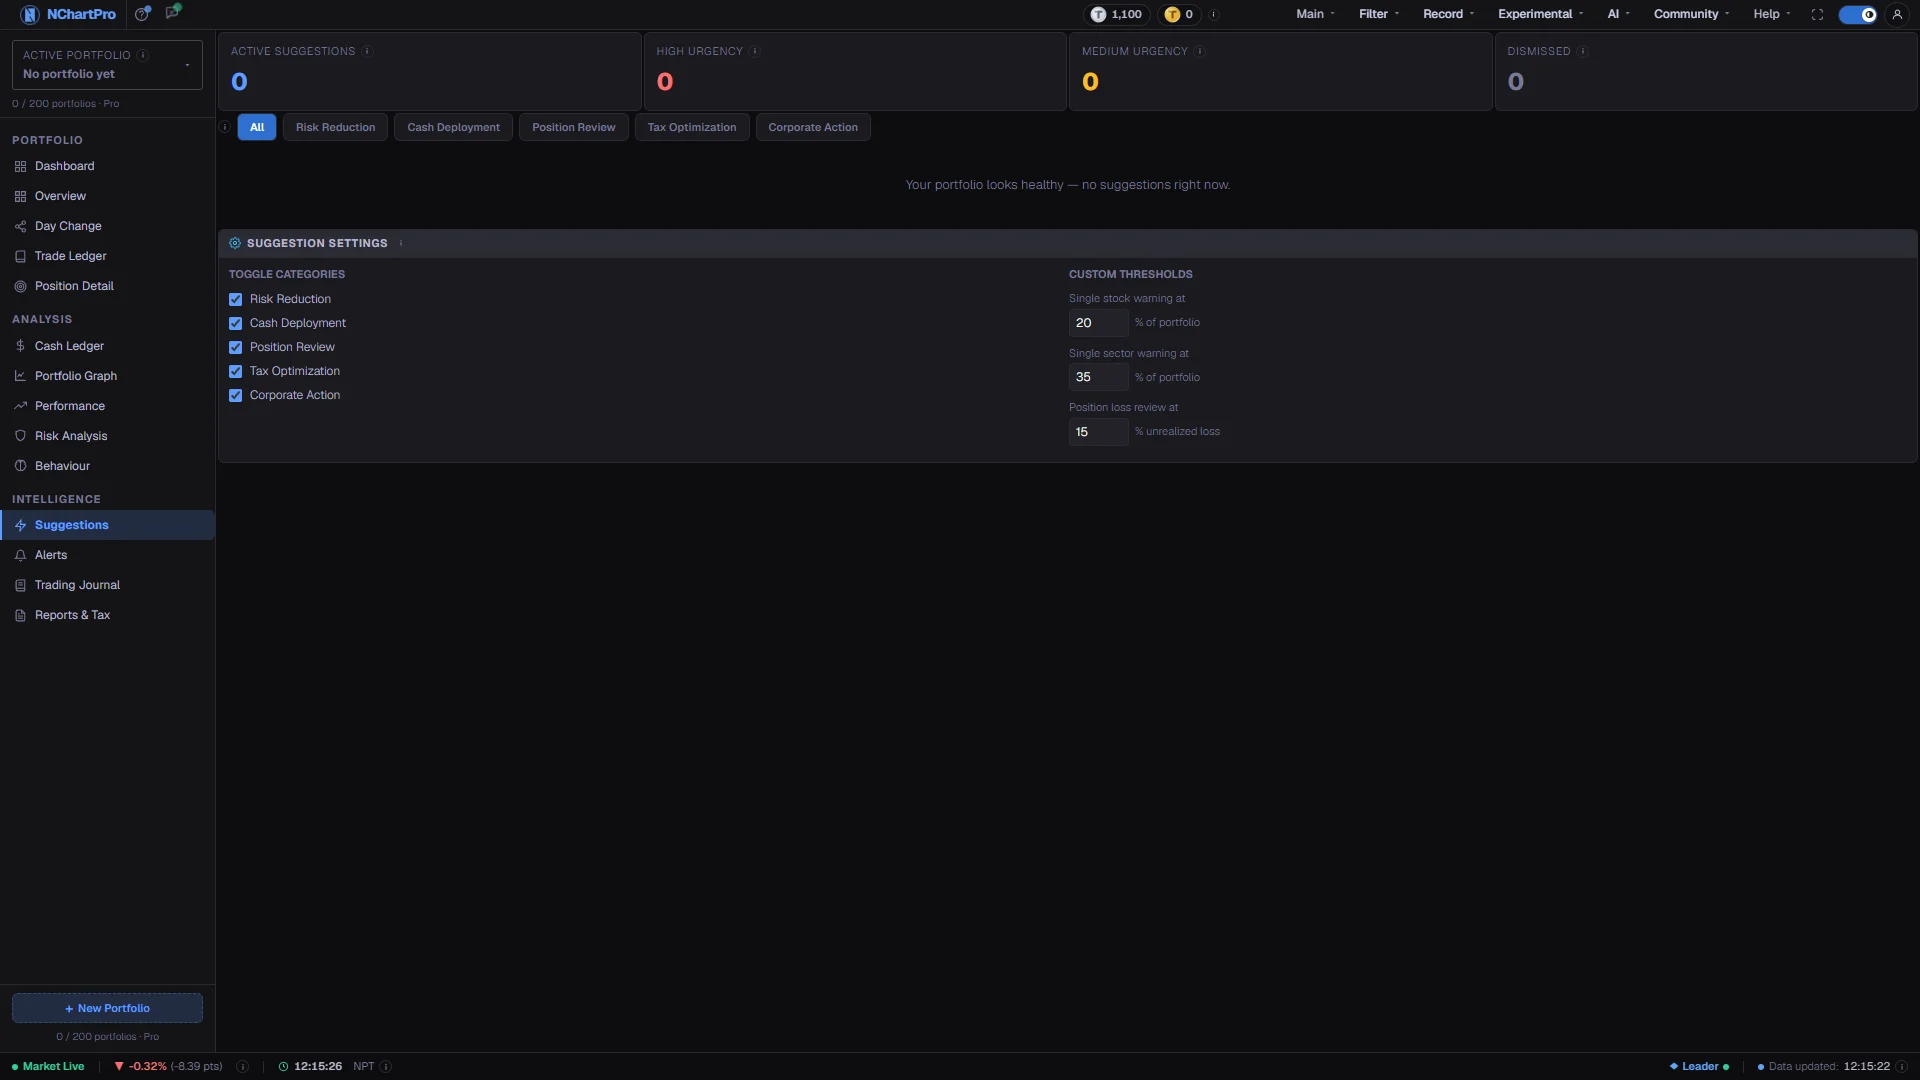Click the Alerts bell icon
Image resolution: width=1920 pixels, height=1080 pixels.
[20, 555]
